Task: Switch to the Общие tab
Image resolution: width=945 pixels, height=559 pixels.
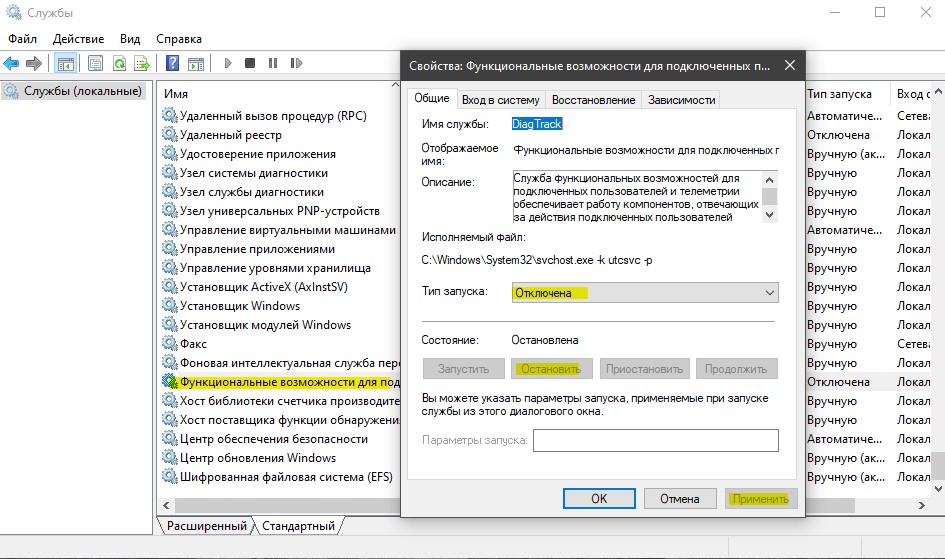Action: pos(432,98)
